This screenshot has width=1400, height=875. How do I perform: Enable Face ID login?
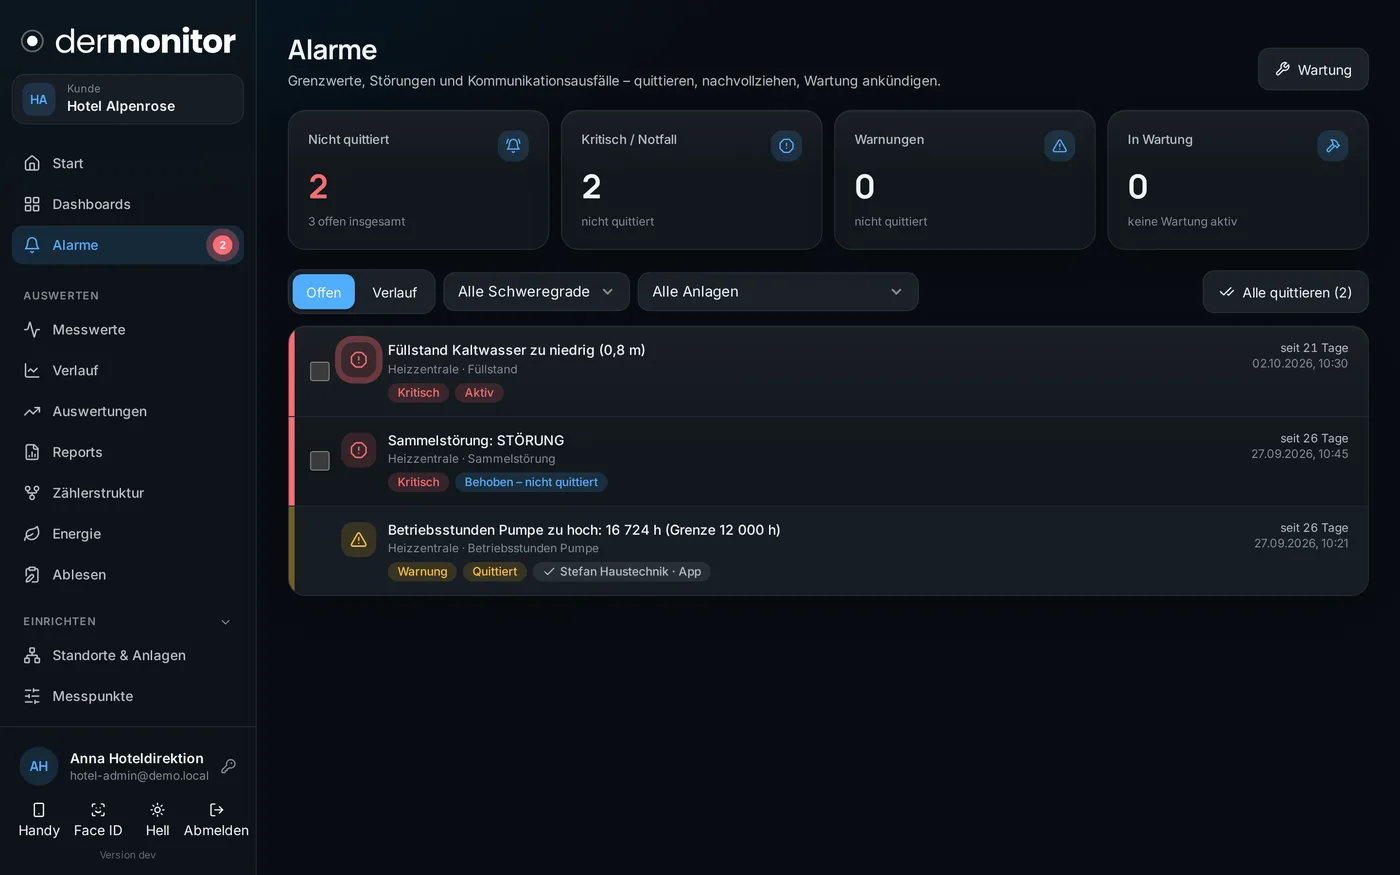point(98,819)
